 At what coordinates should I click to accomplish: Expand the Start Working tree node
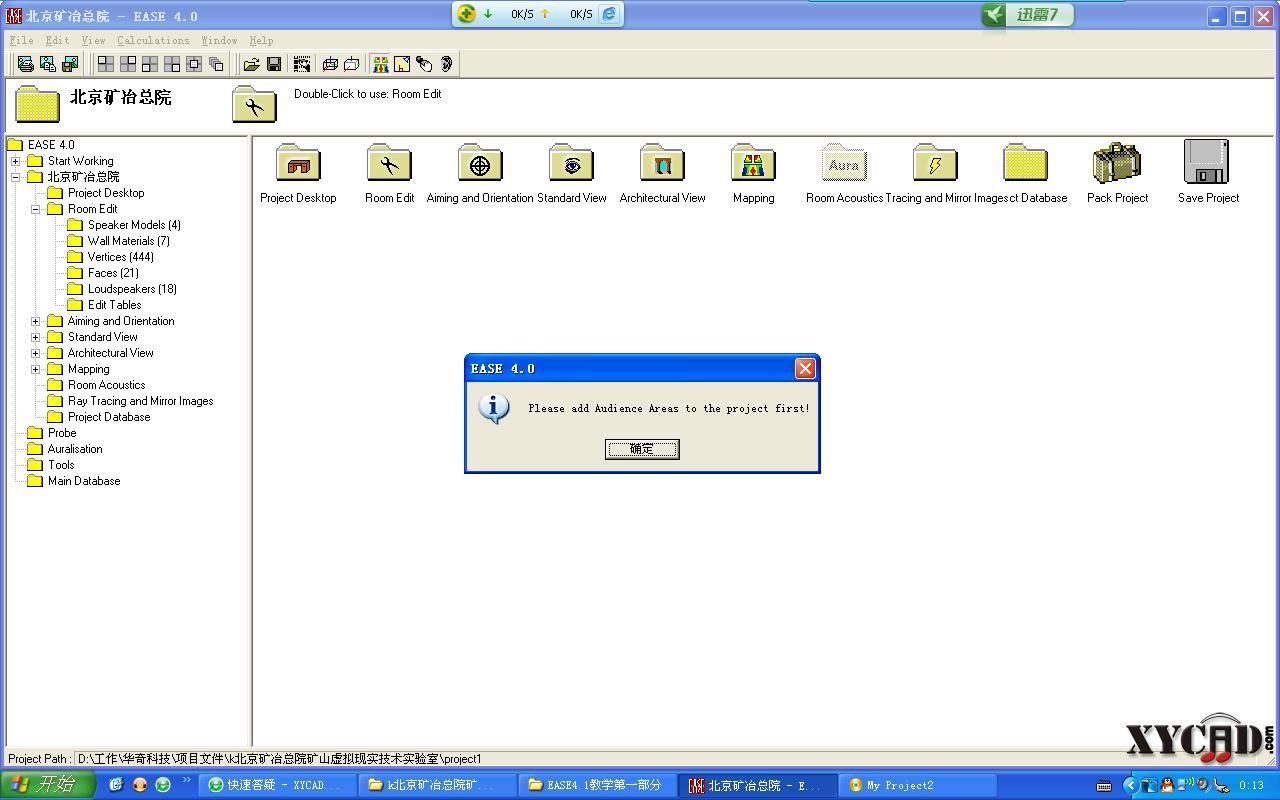(16, 161)
